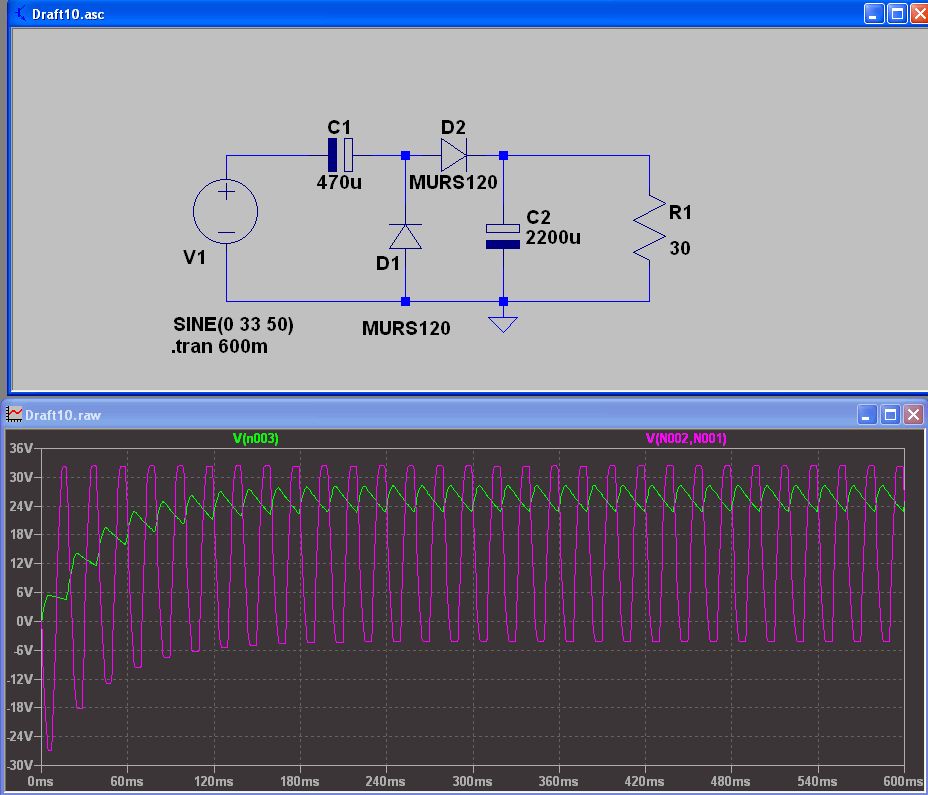Click the resistor value 30 beside R1
Image resolution: width=928 pixels, height=795 pixels.
(679, 248)
